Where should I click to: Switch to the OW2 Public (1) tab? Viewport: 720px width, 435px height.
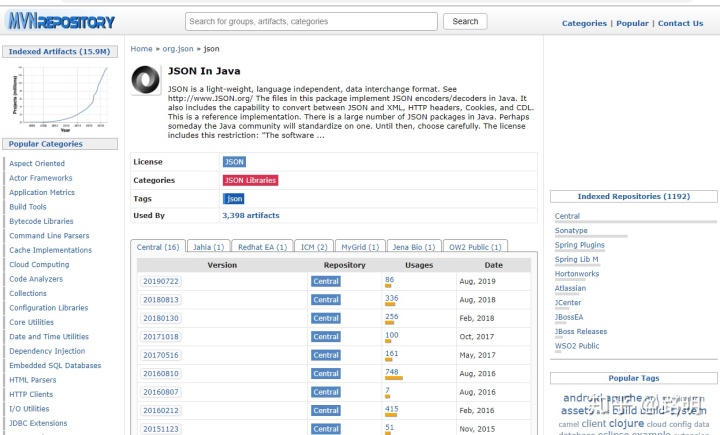(475, 247)
